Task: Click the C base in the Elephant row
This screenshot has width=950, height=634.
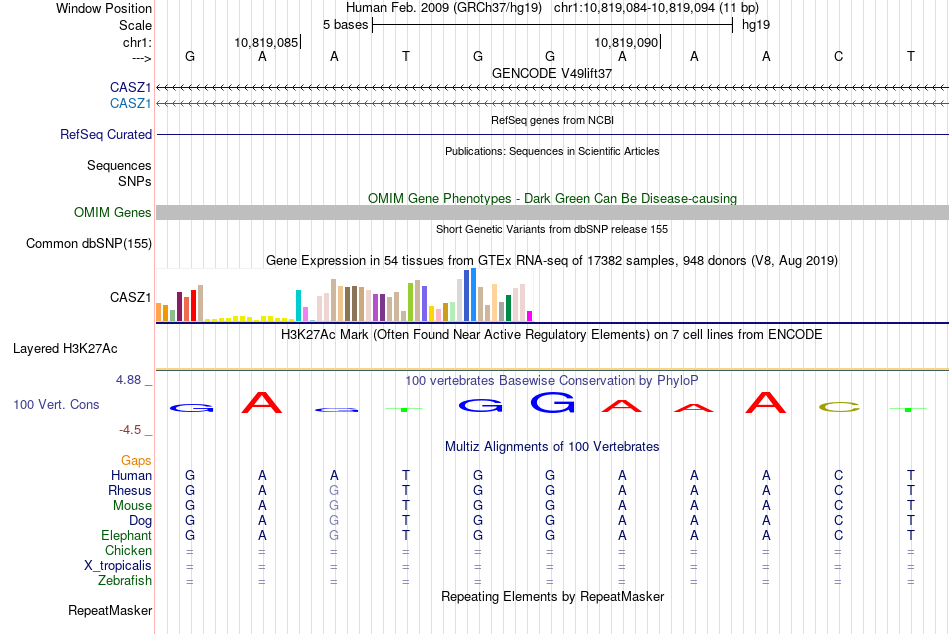Action: pos(839,535)
